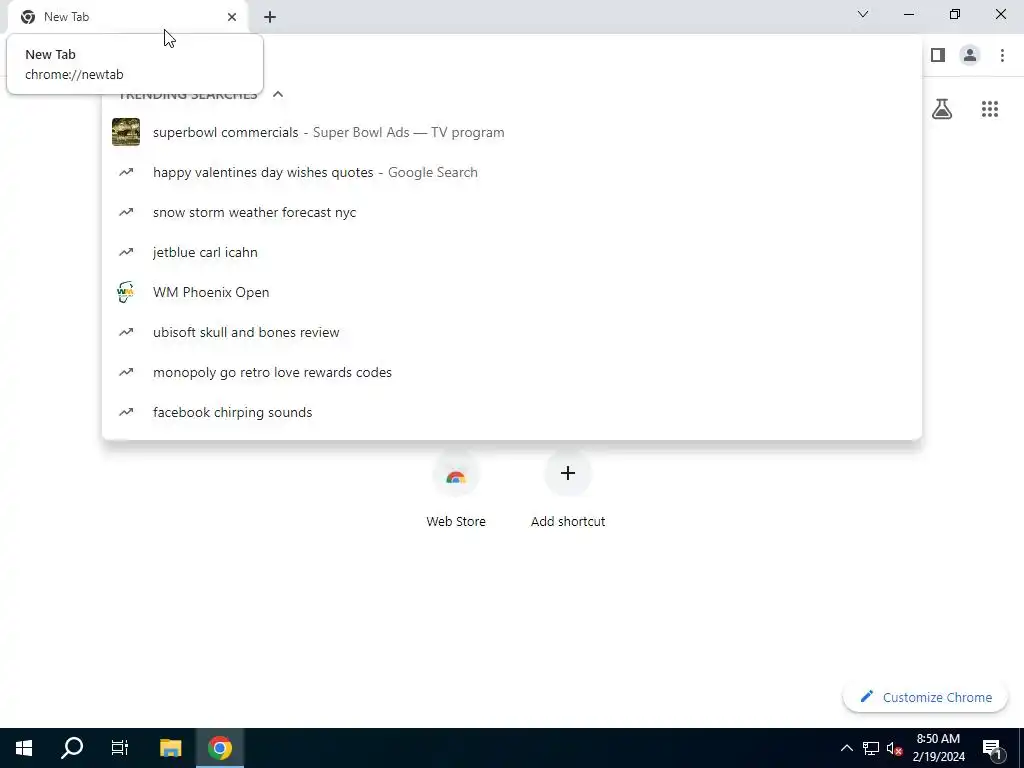Screen dimensions: 1024x768
Task: Click the Chrome taskbar icon
Action: point(220,748)
